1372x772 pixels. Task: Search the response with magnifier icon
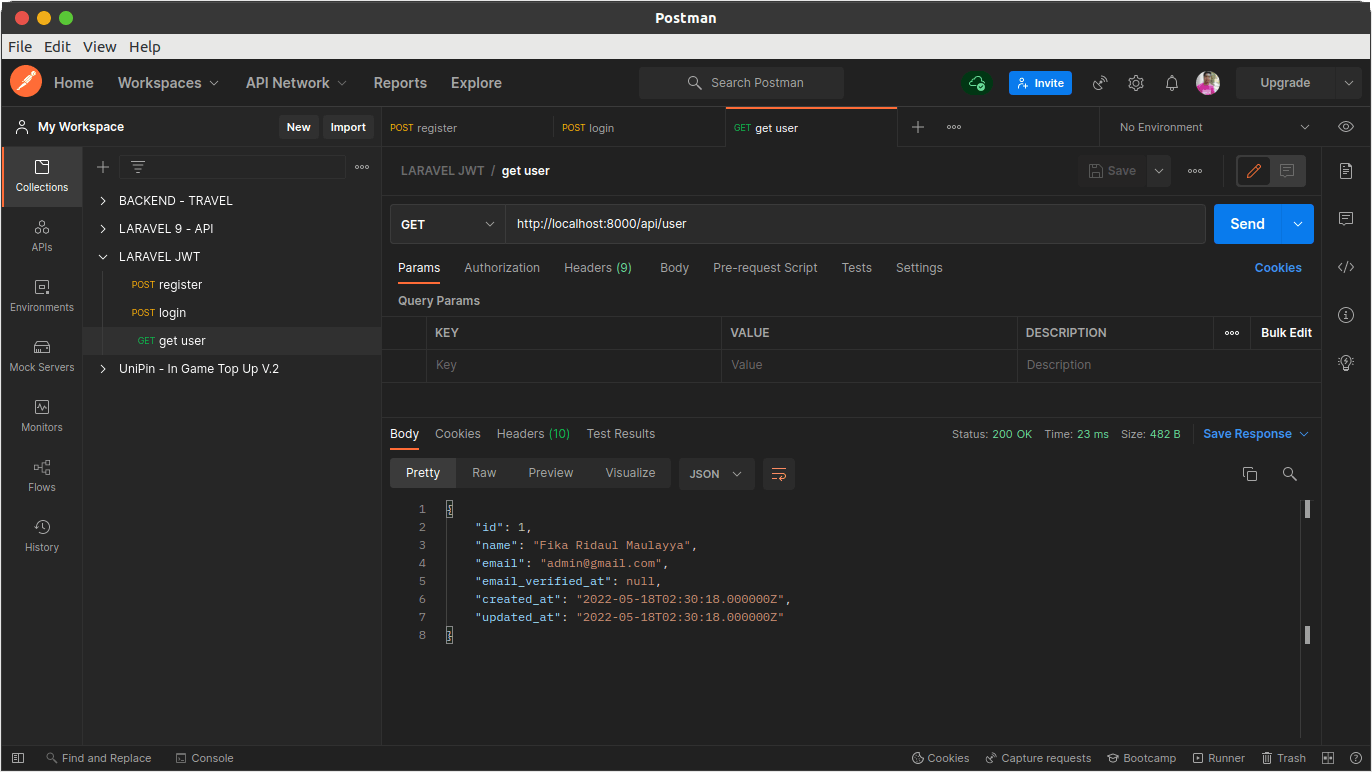point(1290,474)
